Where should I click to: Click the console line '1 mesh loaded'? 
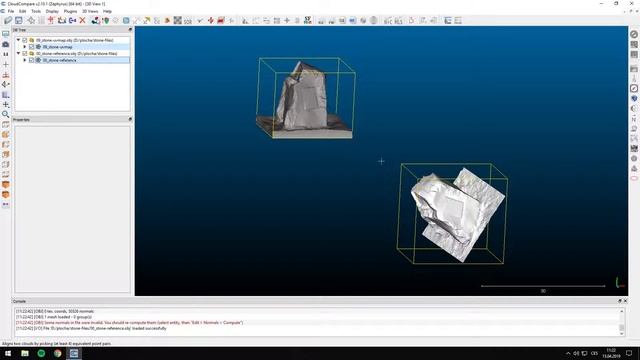(54, 317)
